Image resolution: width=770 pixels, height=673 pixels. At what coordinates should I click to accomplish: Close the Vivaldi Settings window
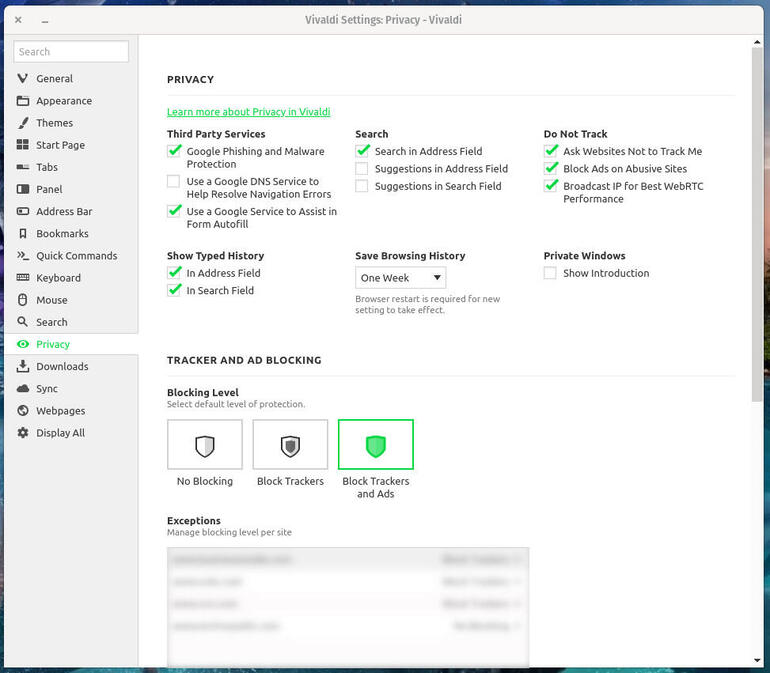18,20
